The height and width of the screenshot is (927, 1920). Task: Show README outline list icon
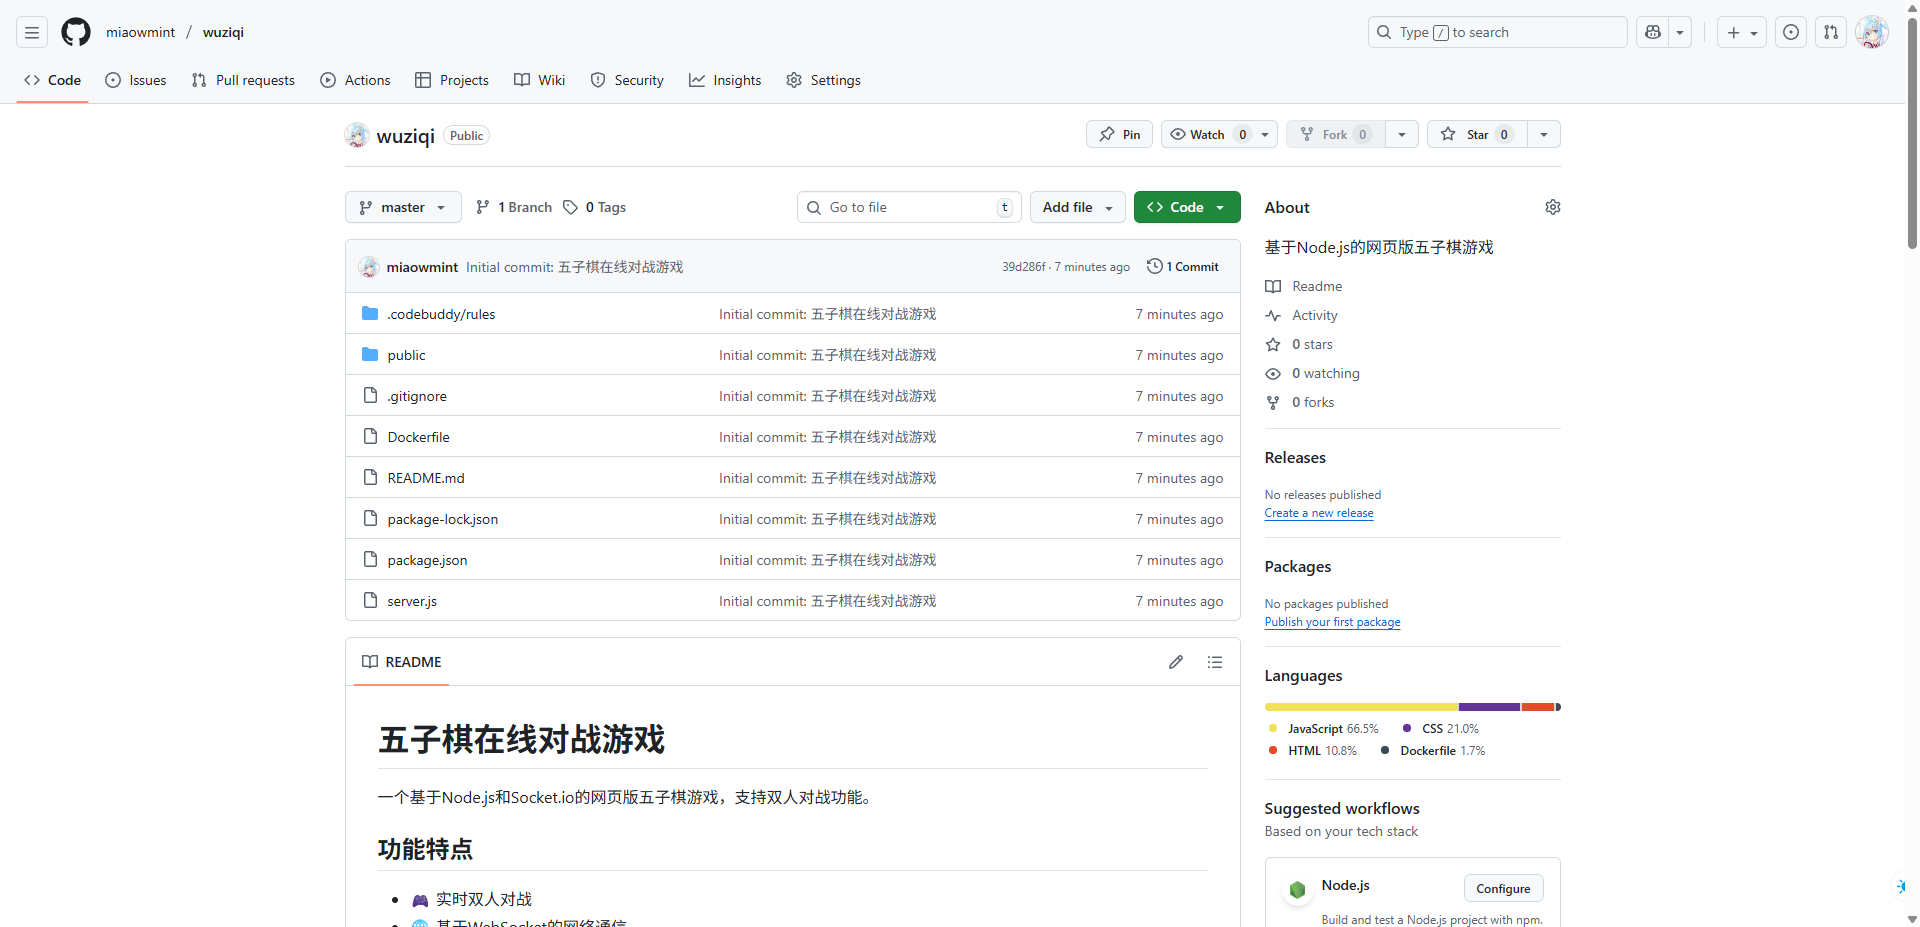point(1215,662)
